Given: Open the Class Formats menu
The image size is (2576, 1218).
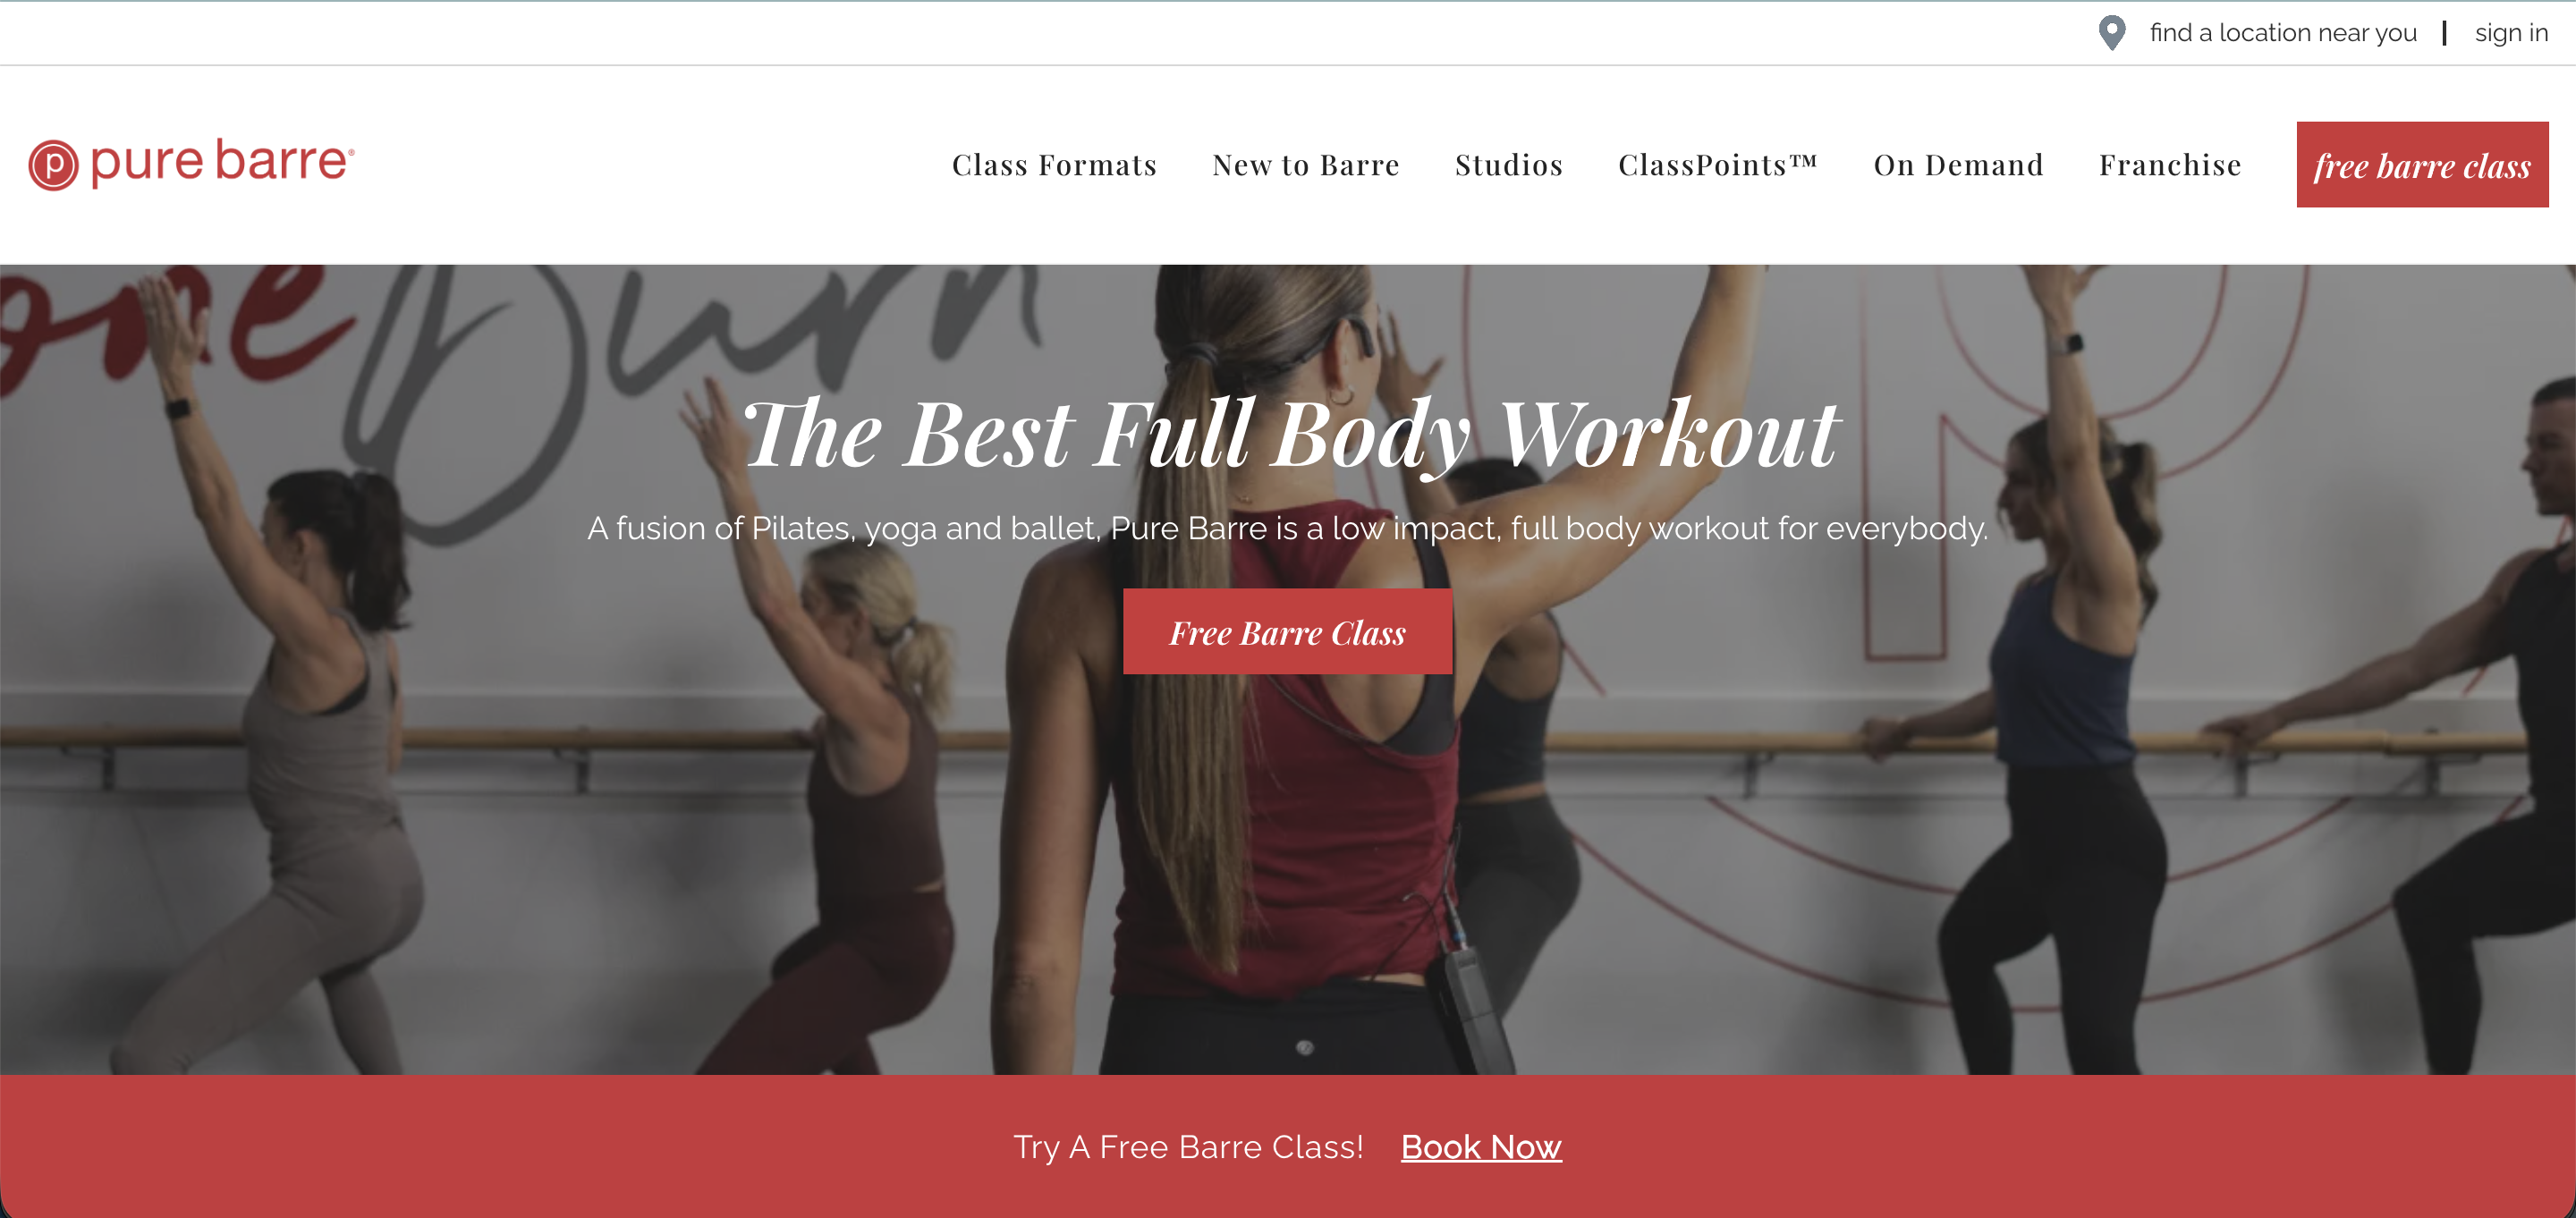Looking at the screenshot, I should 1054,165.
